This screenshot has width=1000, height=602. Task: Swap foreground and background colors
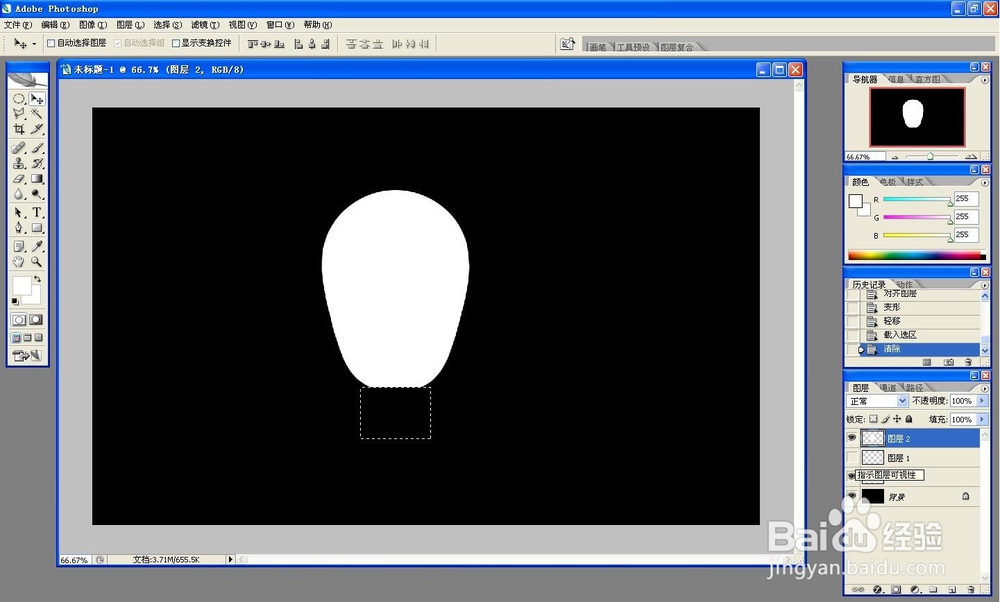pyautogui.click(x=38, y=279)
